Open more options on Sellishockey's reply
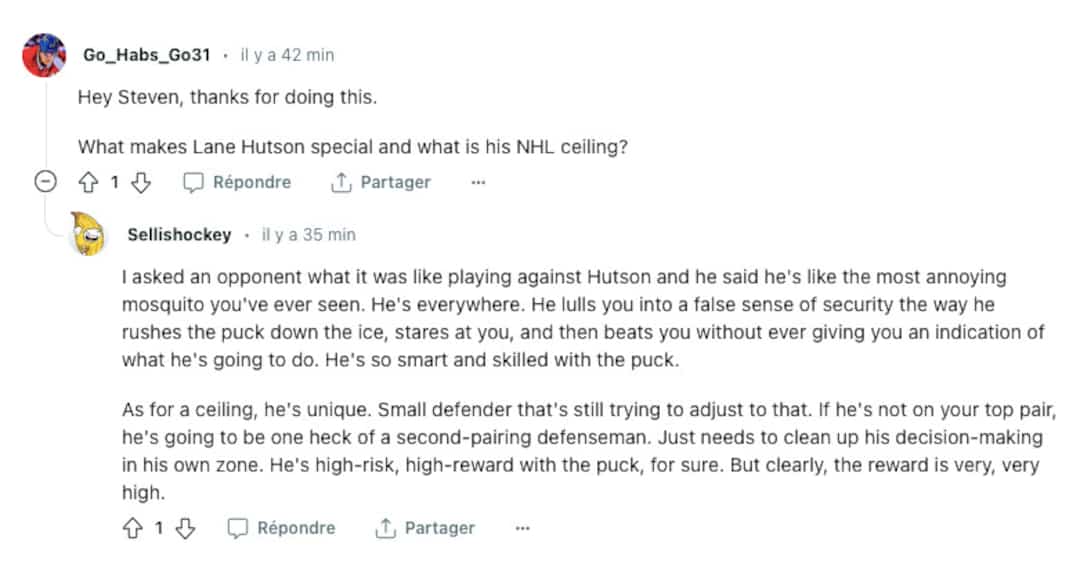 [522, 528]
